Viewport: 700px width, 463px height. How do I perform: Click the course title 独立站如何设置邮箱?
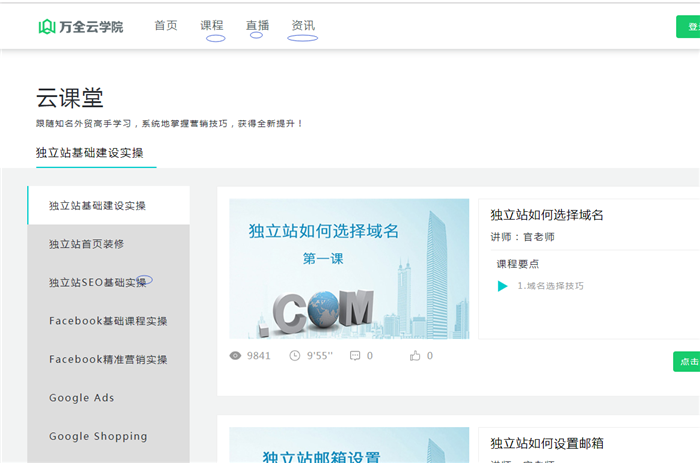547,443
